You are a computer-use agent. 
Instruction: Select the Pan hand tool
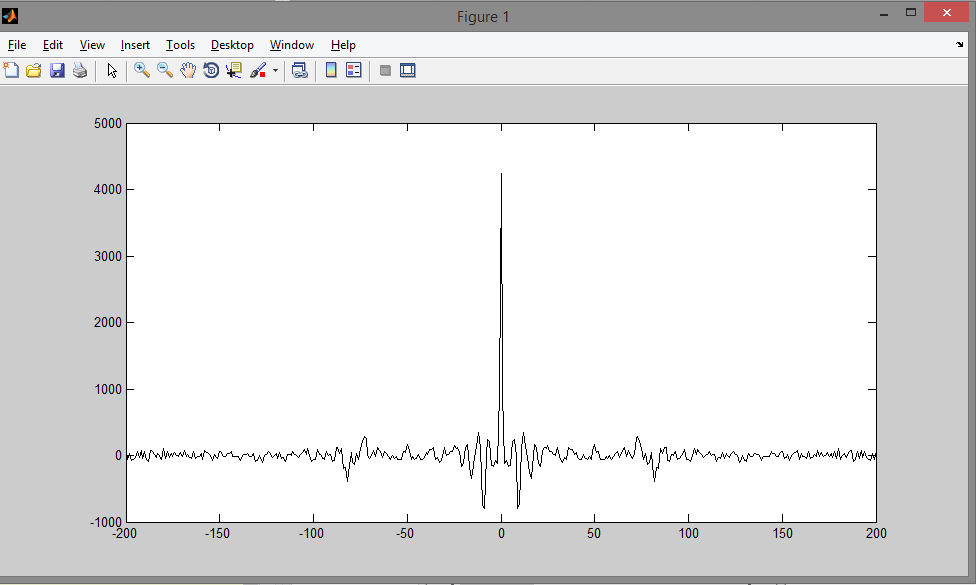[188, 70]
